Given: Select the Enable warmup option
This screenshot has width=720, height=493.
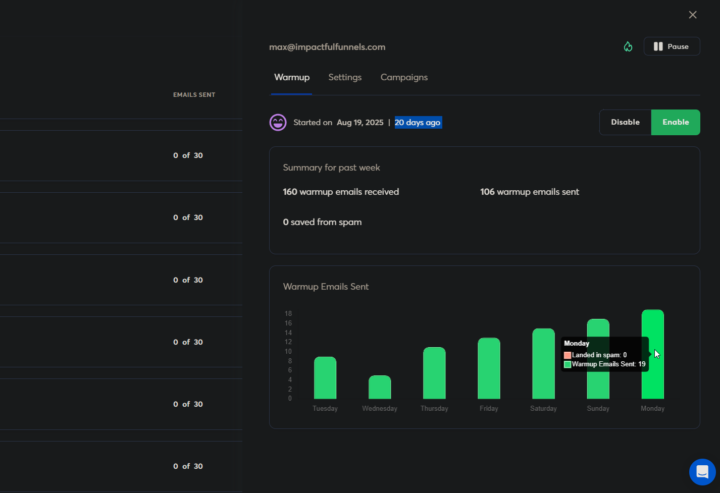Looking at the screenshot, I should 675,122.
